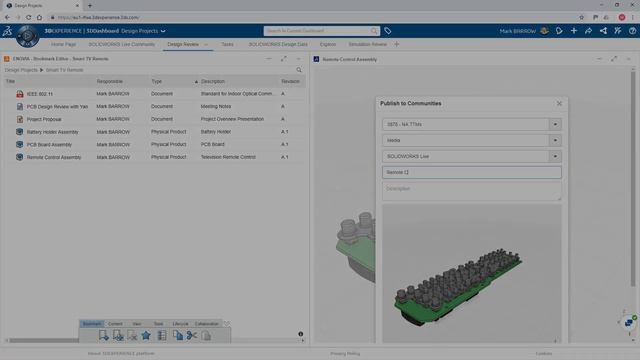Open Mark BARROW's profile avatar
This screenshot has height=360, width=640.
click(544, 31)
